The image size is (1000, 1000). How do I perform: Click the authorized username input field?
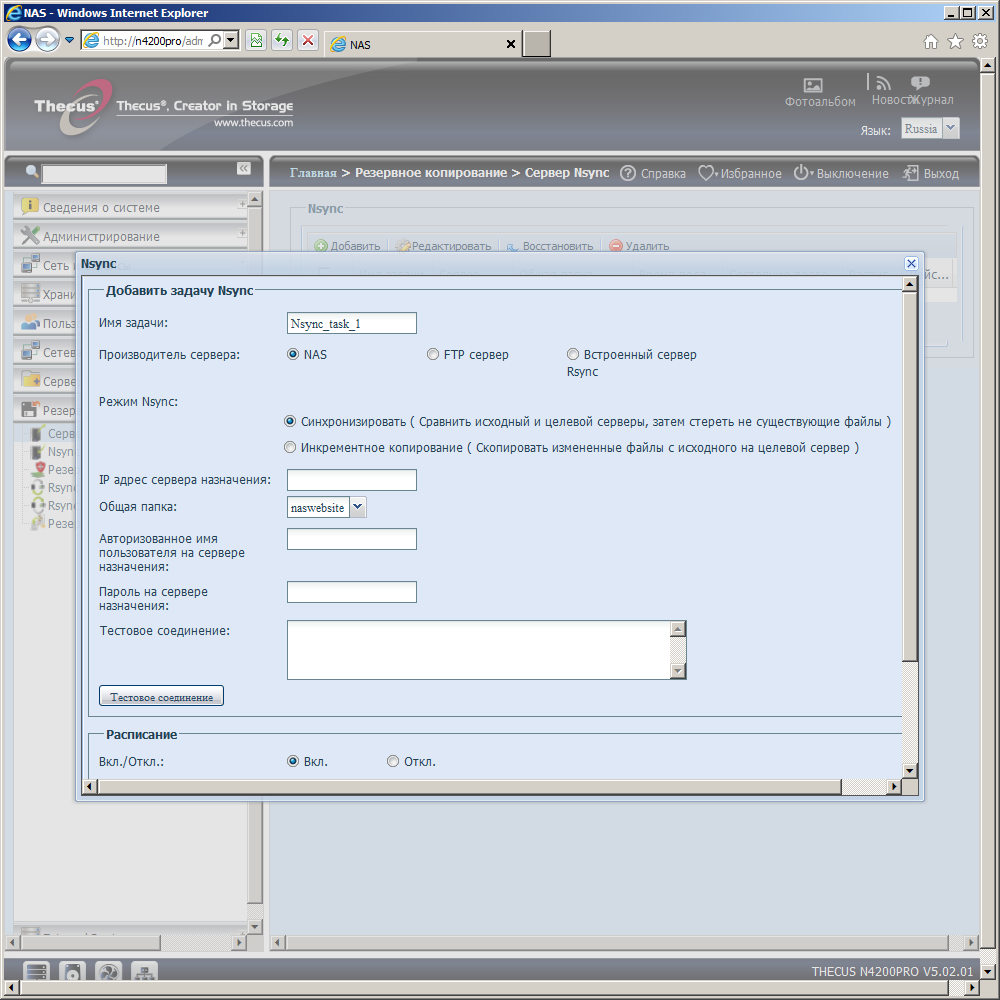pos(351,539)
